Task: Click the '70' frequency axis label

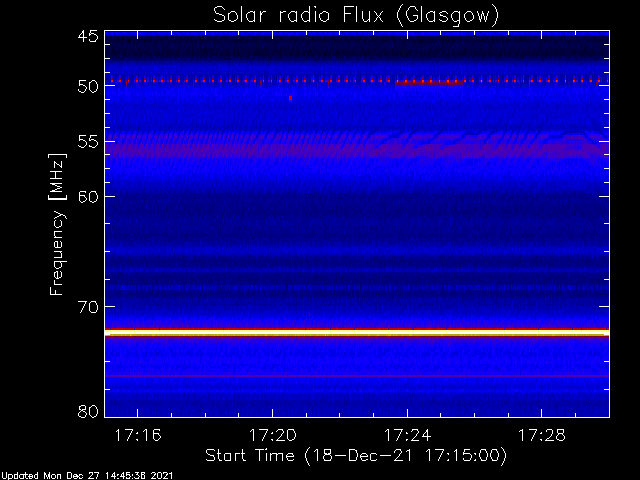Action: pos(88,307)
